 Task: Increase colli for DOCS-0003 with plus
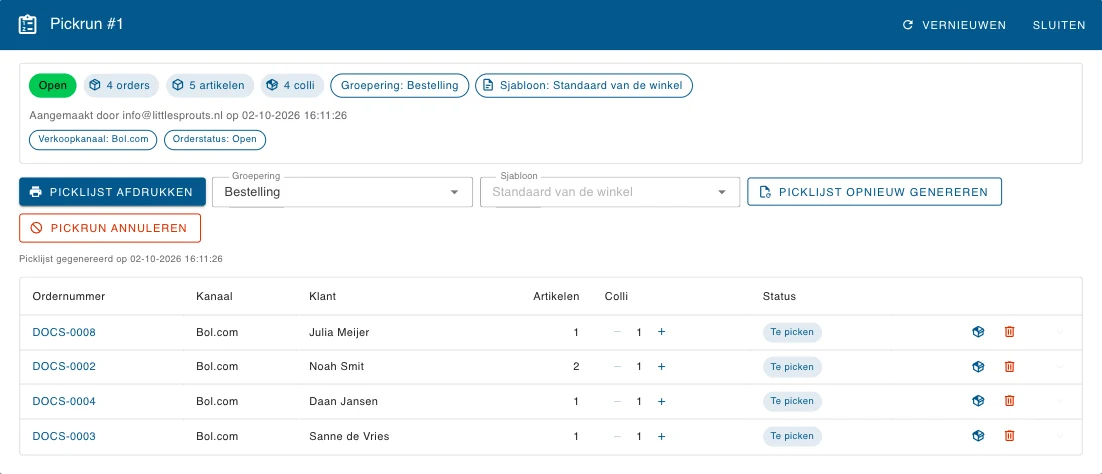(661, 436)
